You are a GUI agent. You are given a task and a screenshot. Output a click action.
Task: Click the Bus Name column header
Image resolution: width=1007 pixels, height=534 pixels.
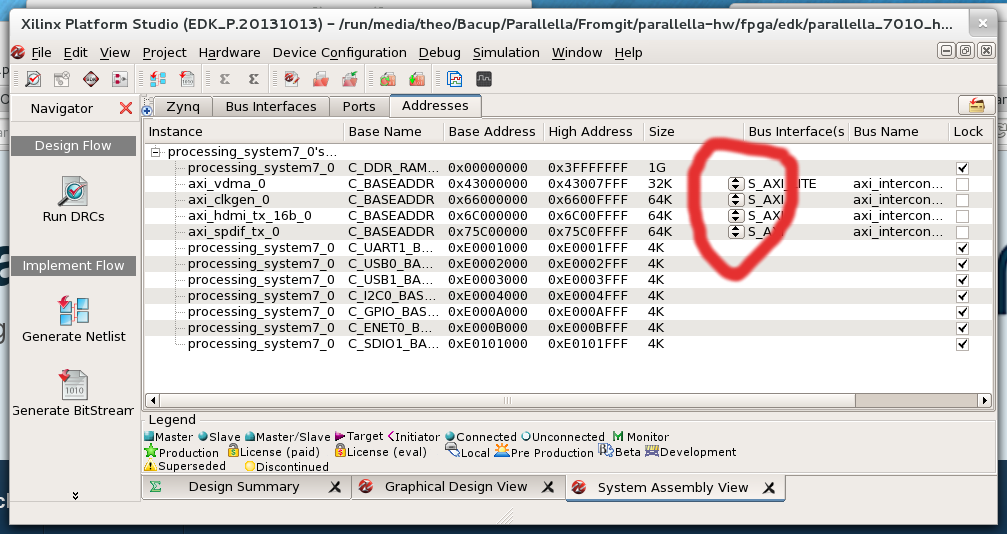[898, 132]
